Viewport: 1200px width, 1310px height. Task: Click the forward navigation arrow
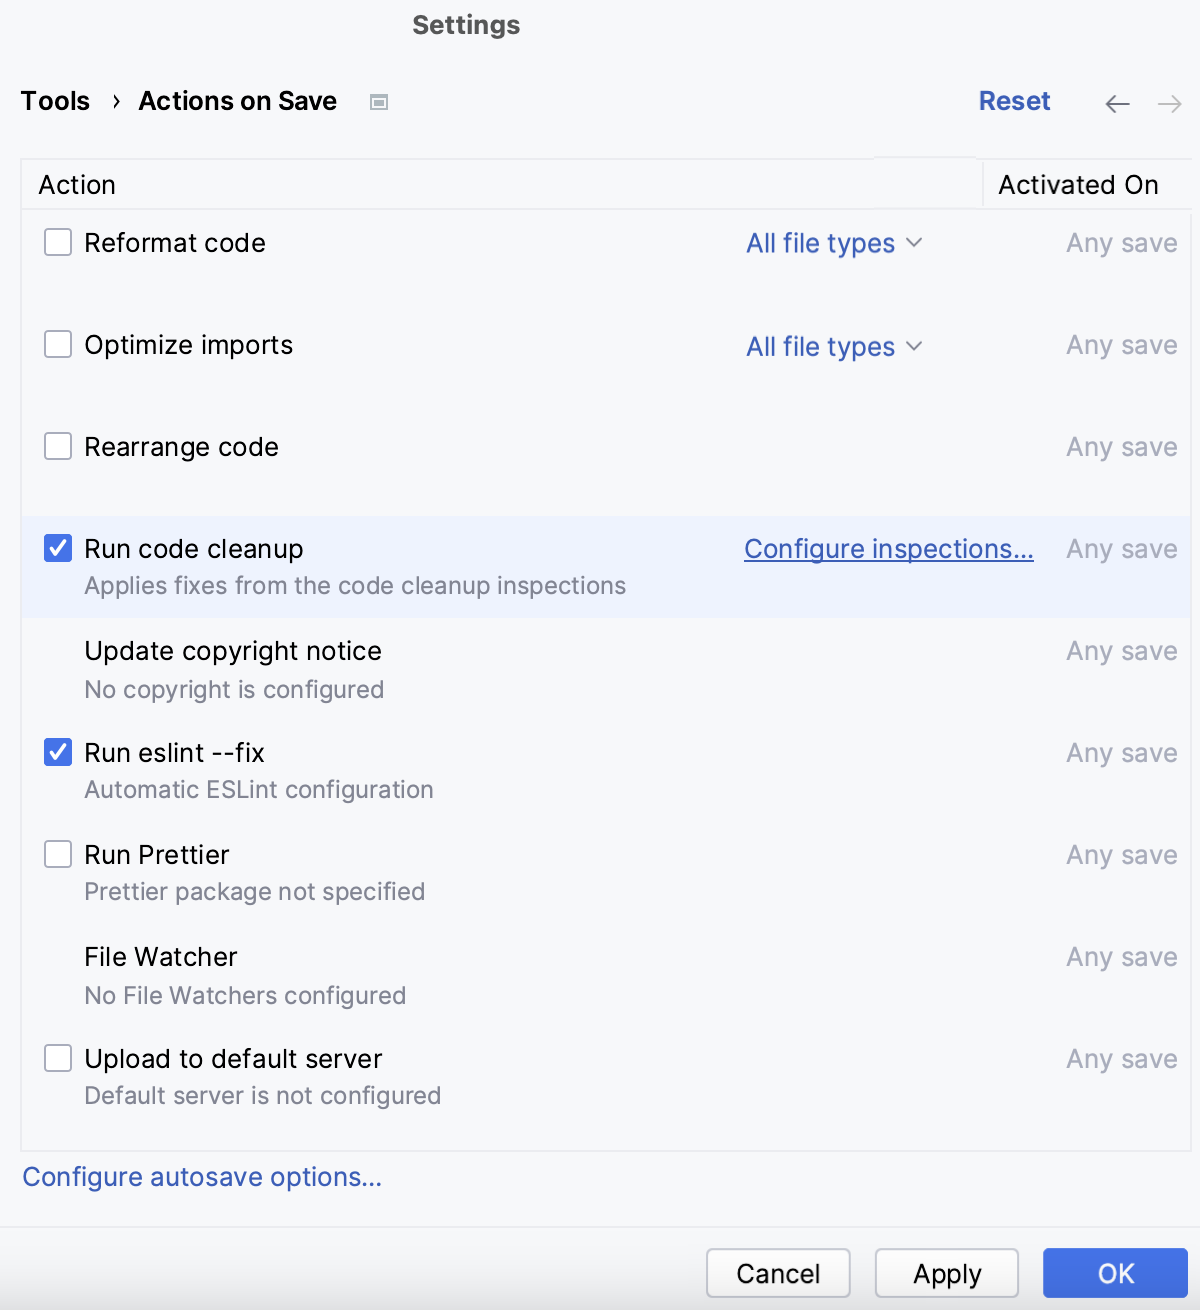tap(1168, 103)
